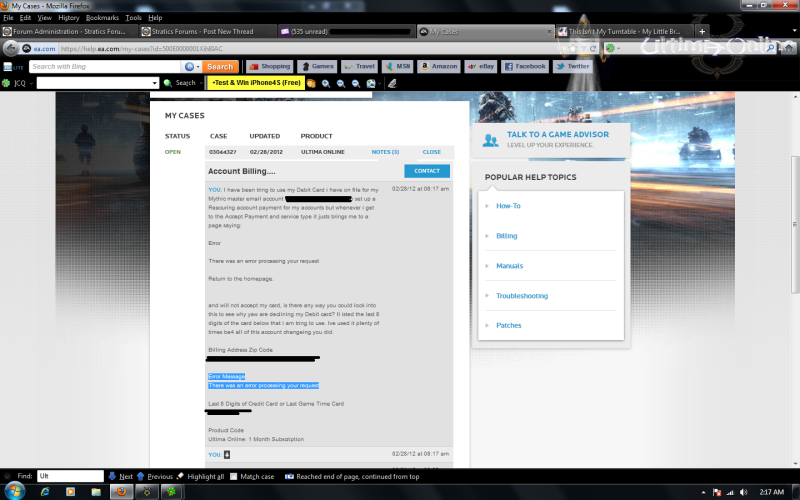Open a new tab with plus button
The height and width of the screenshot is (500, 800).
pos(702,32)
